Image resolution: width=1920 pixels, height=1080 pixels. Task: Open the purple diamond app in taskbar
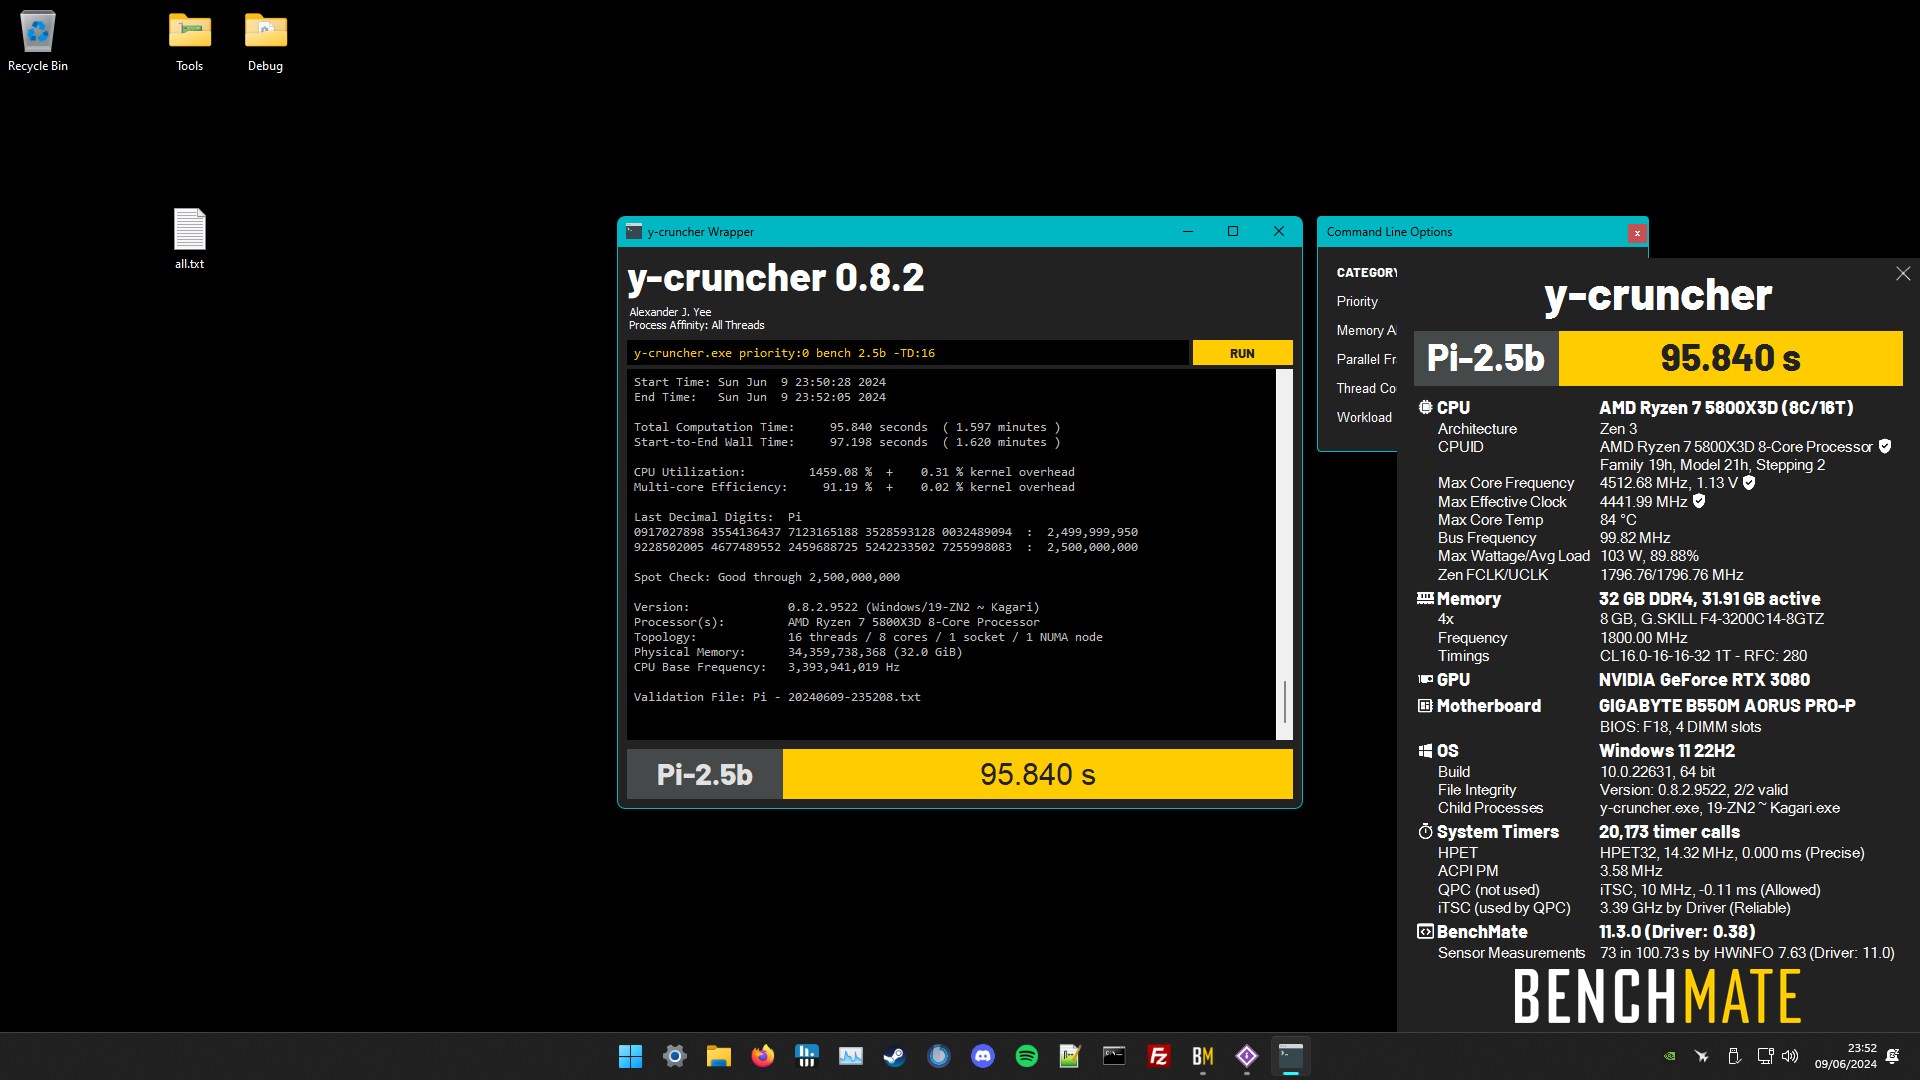[1247, 1056]
